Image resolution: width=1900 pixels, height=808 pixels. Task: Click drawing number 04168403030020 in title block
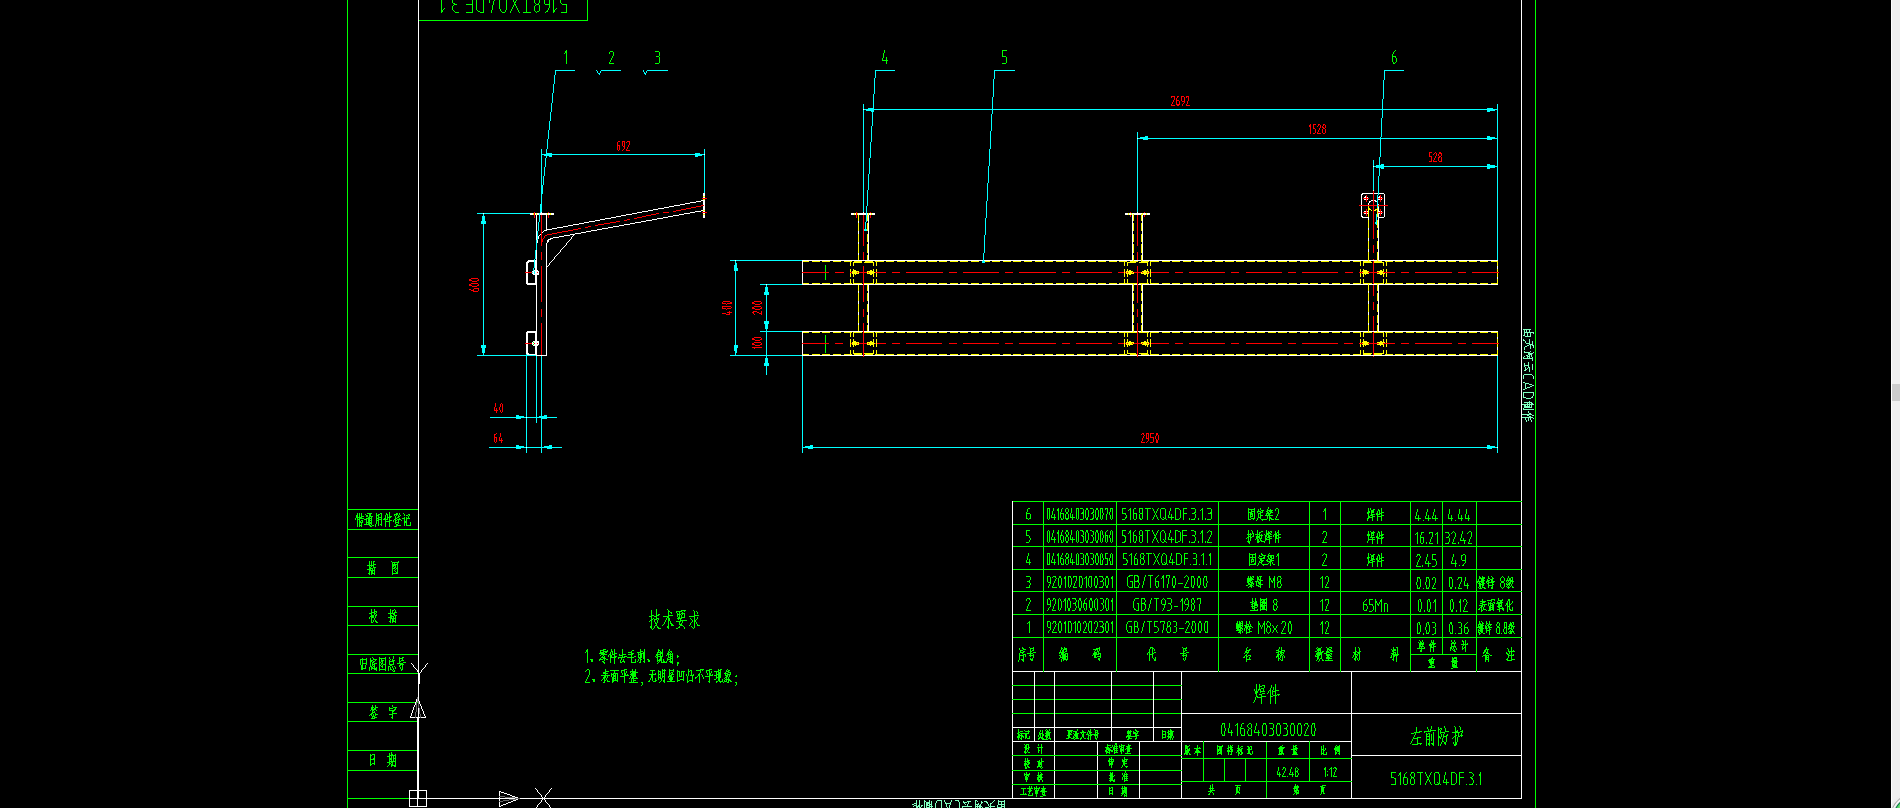(x=1267, y=730)
